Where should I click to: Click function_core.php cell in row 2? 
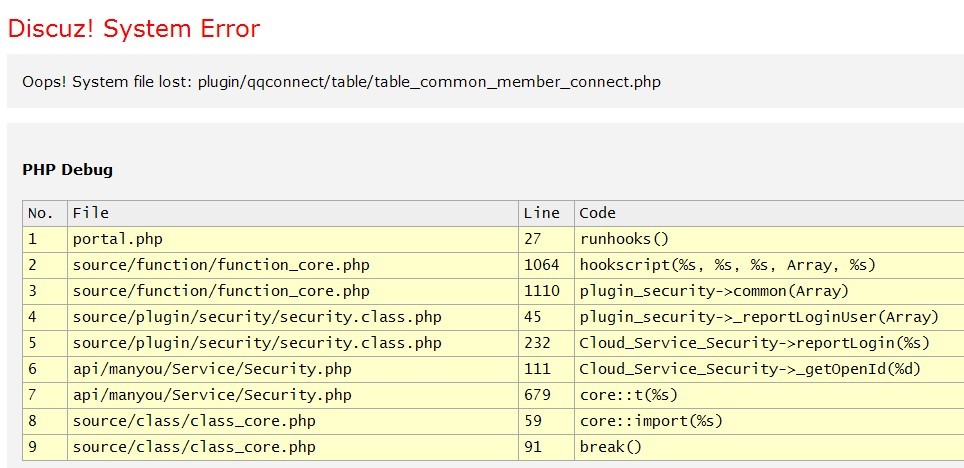(x=293, y=265)
